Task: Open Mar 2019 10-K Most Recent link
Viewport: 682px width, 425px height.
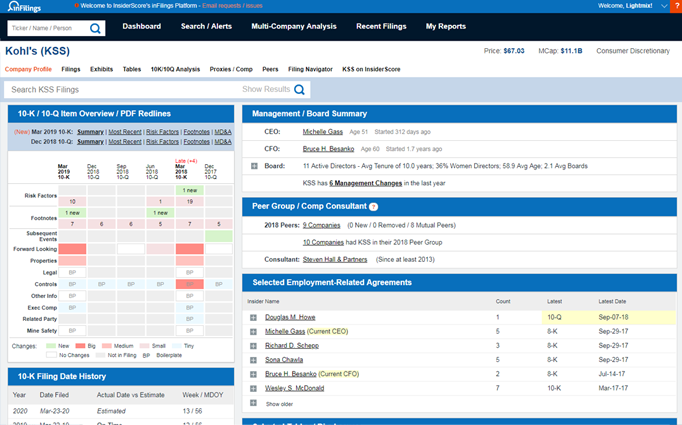Action: coord(125,132)
